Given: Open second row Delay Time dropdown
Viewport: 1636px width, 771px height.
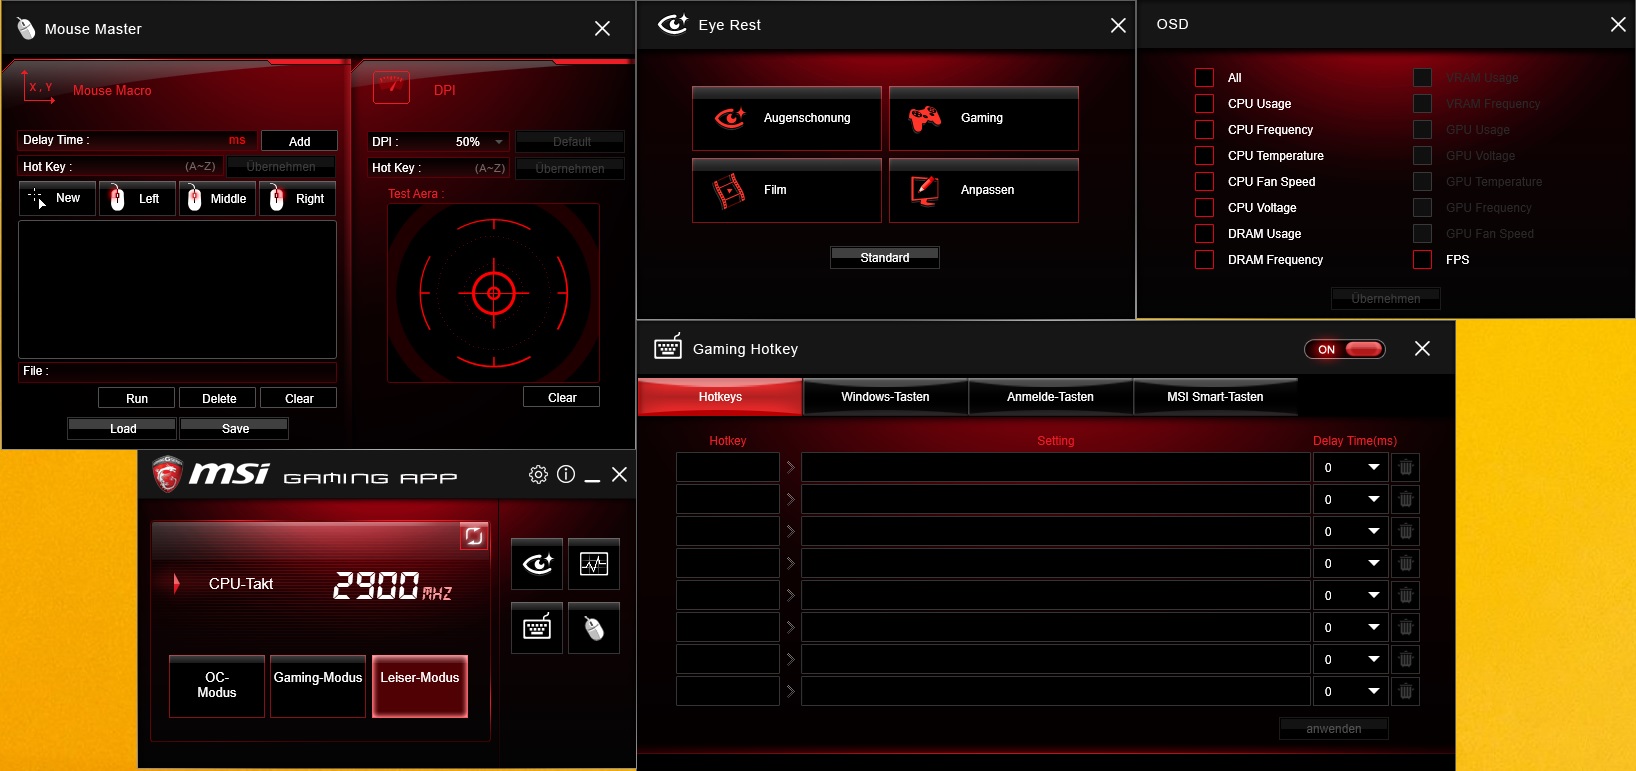Looking at the screenshot, I should coord(1351,499).
